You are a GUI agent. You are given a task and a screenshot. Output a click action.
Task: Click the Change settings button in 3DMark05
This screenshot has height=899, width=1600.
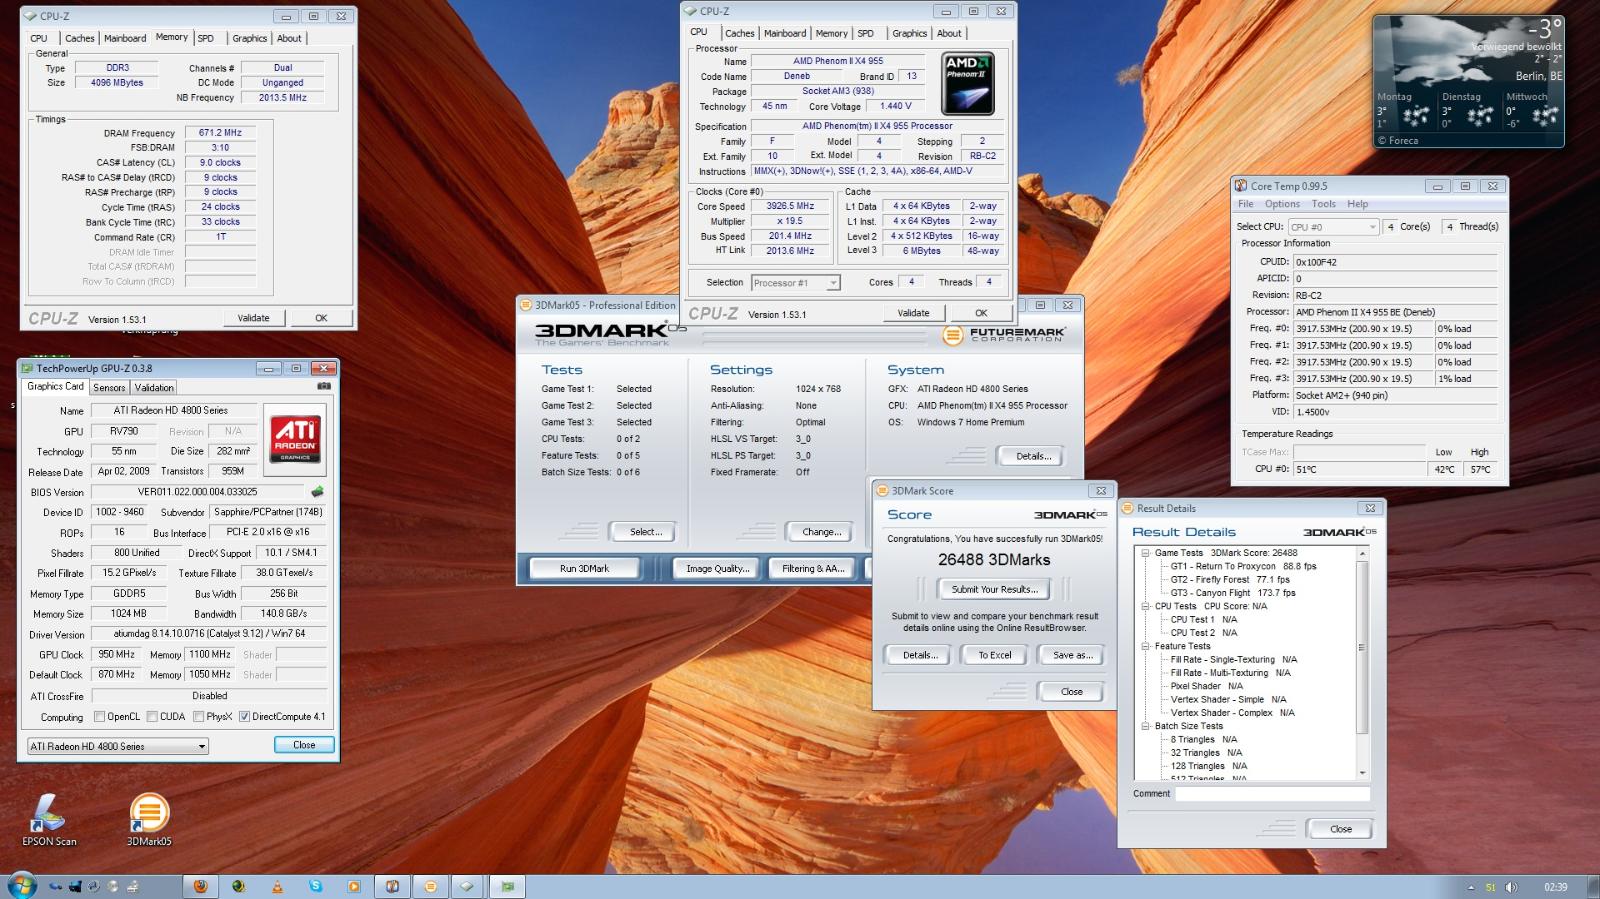coord(822,532)
